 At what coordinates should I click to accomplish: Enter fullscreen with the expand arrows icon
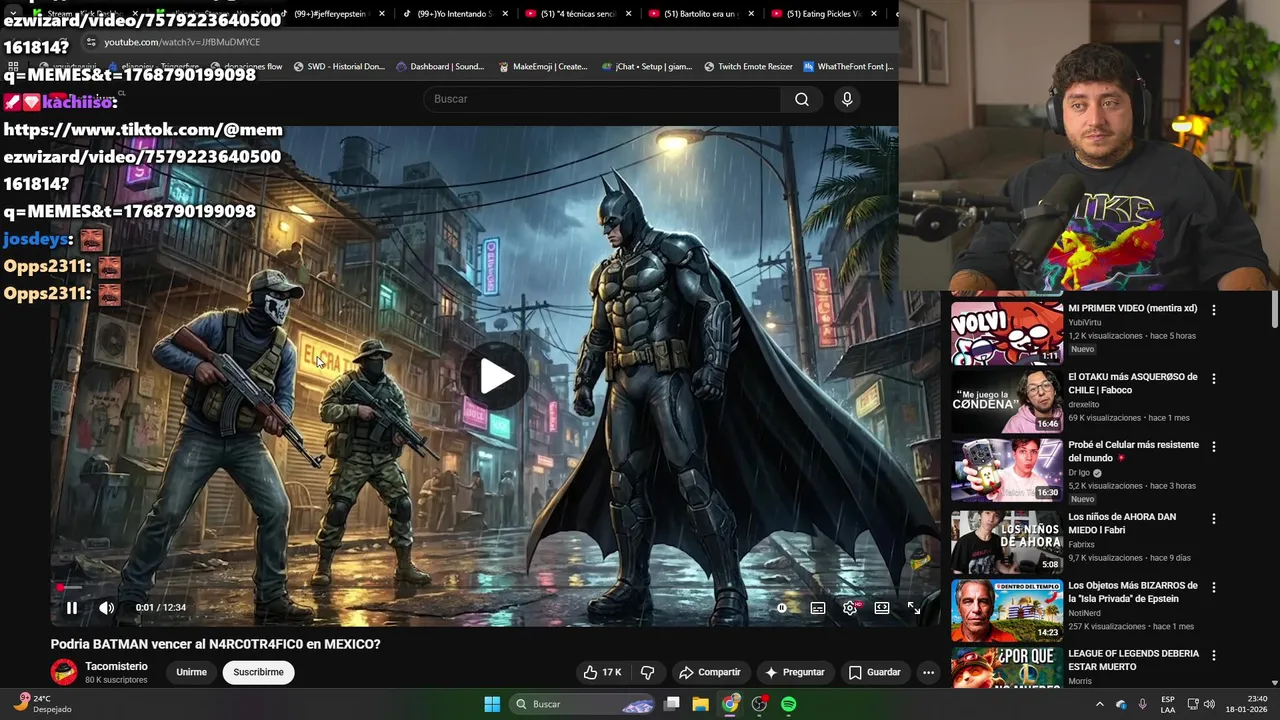point(914,608)
